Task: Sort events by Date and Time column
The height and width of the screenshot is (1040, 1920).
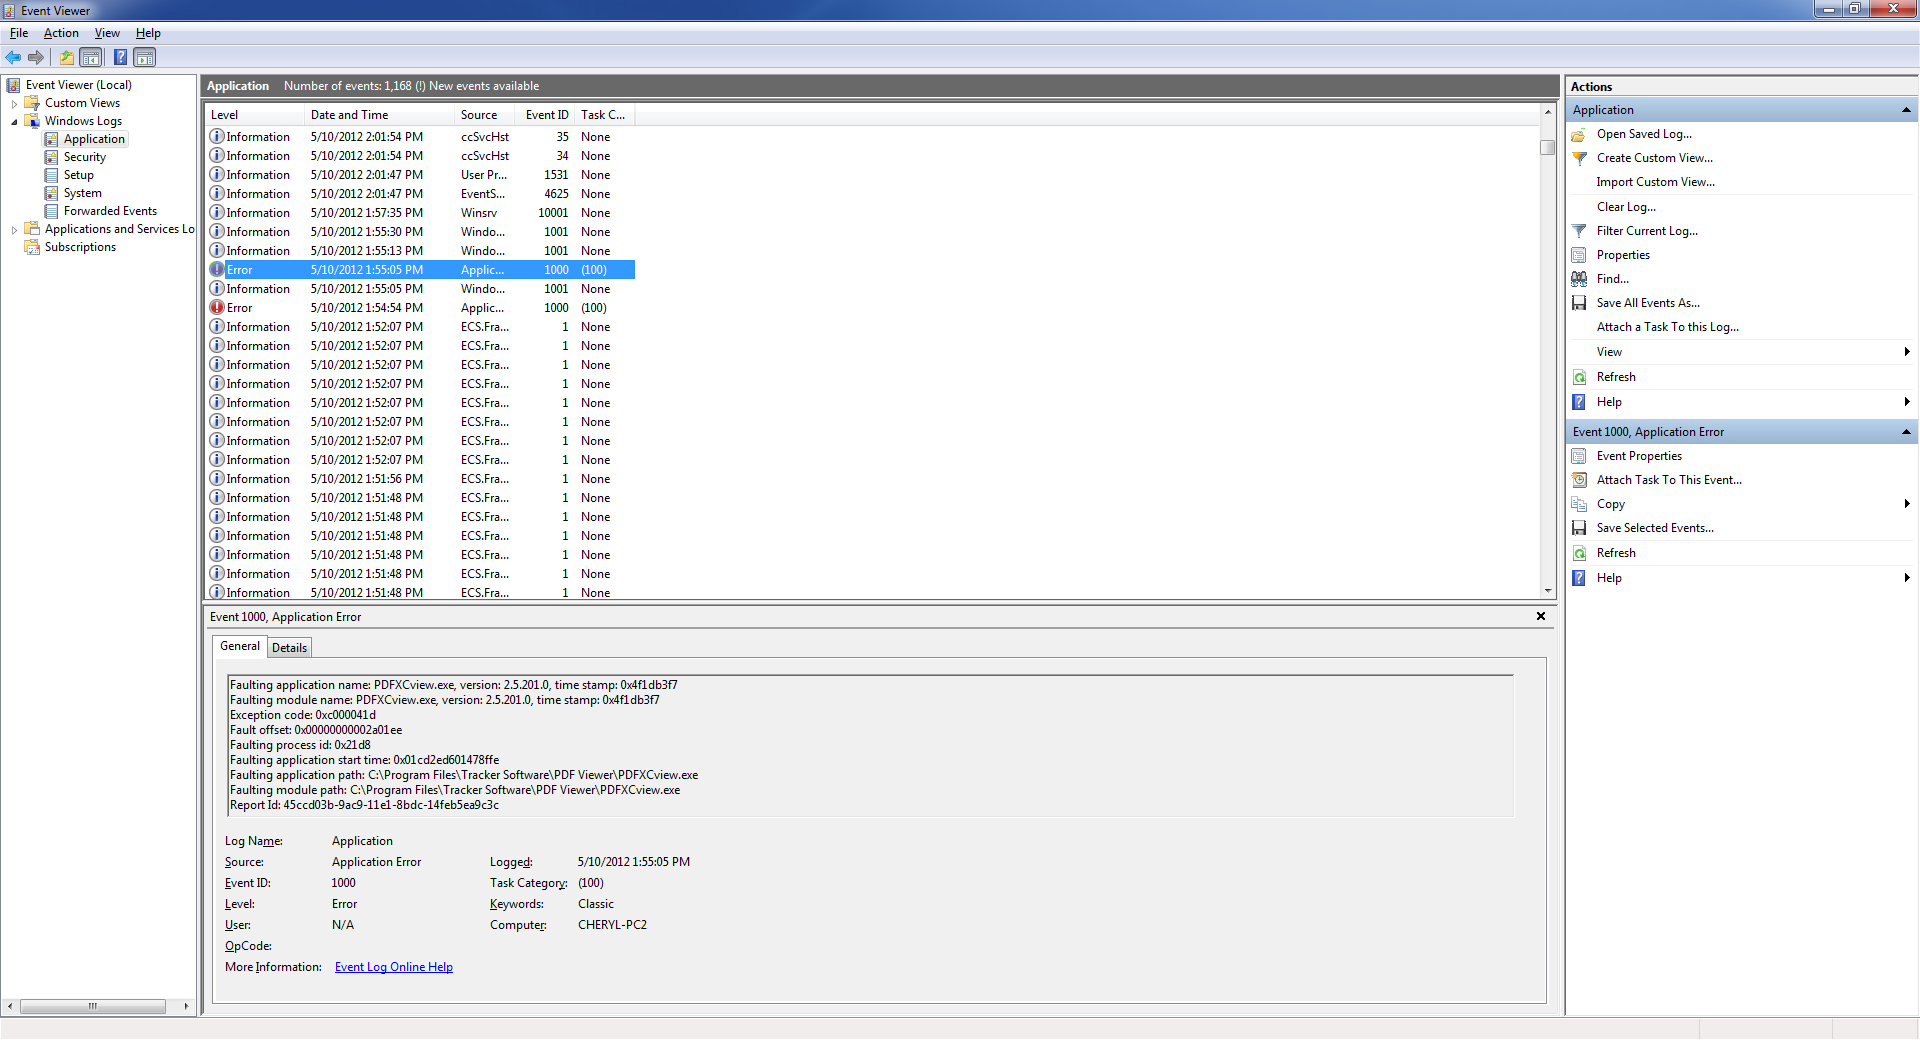Action: pyautogui.click(x=379, y=115)
